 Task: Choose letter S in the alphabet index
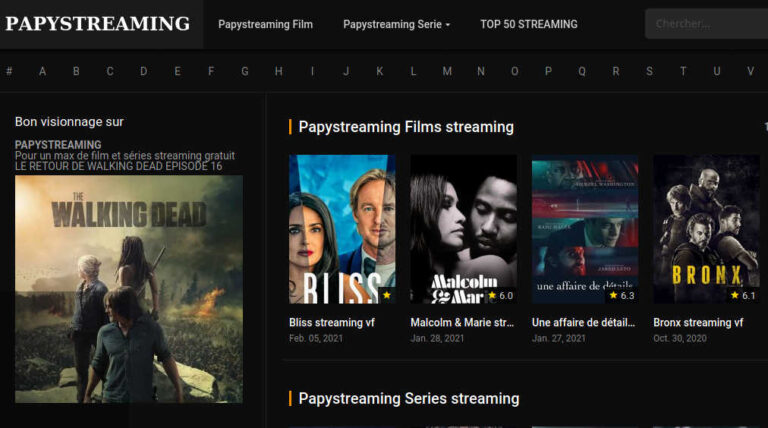[649, 71]
